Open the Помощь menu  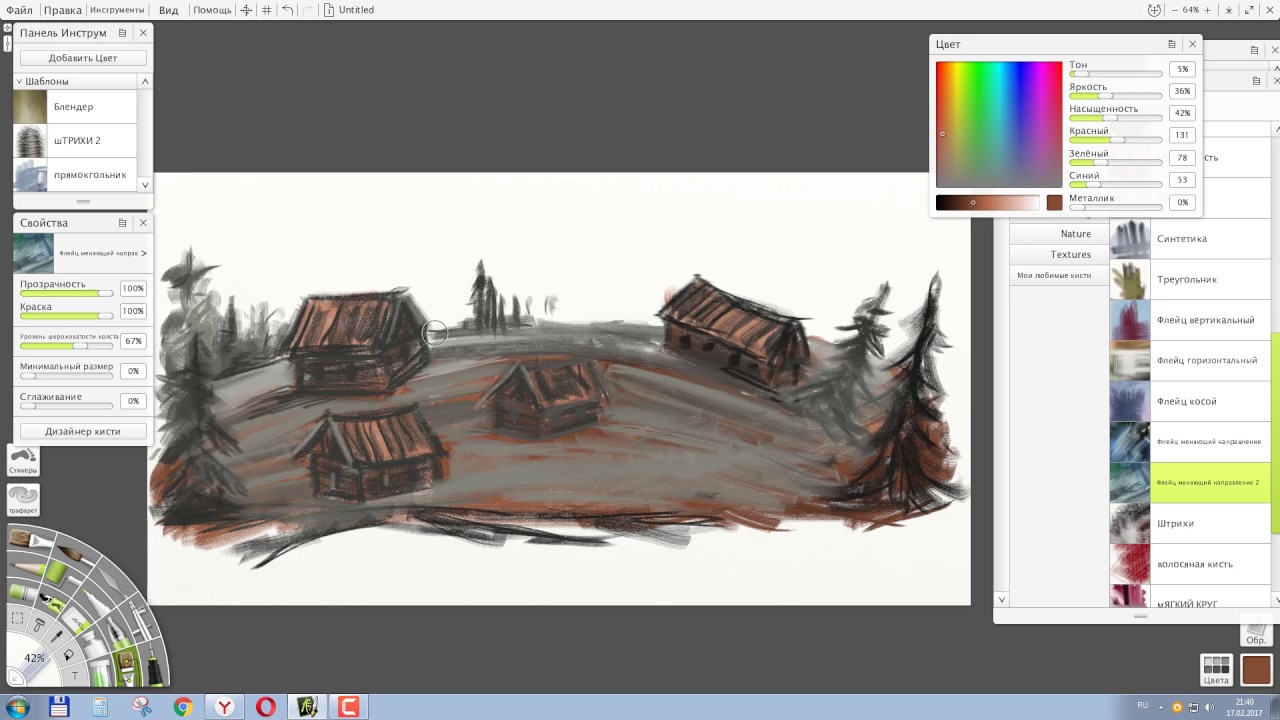pyautogui.click(x=212, y=10)
